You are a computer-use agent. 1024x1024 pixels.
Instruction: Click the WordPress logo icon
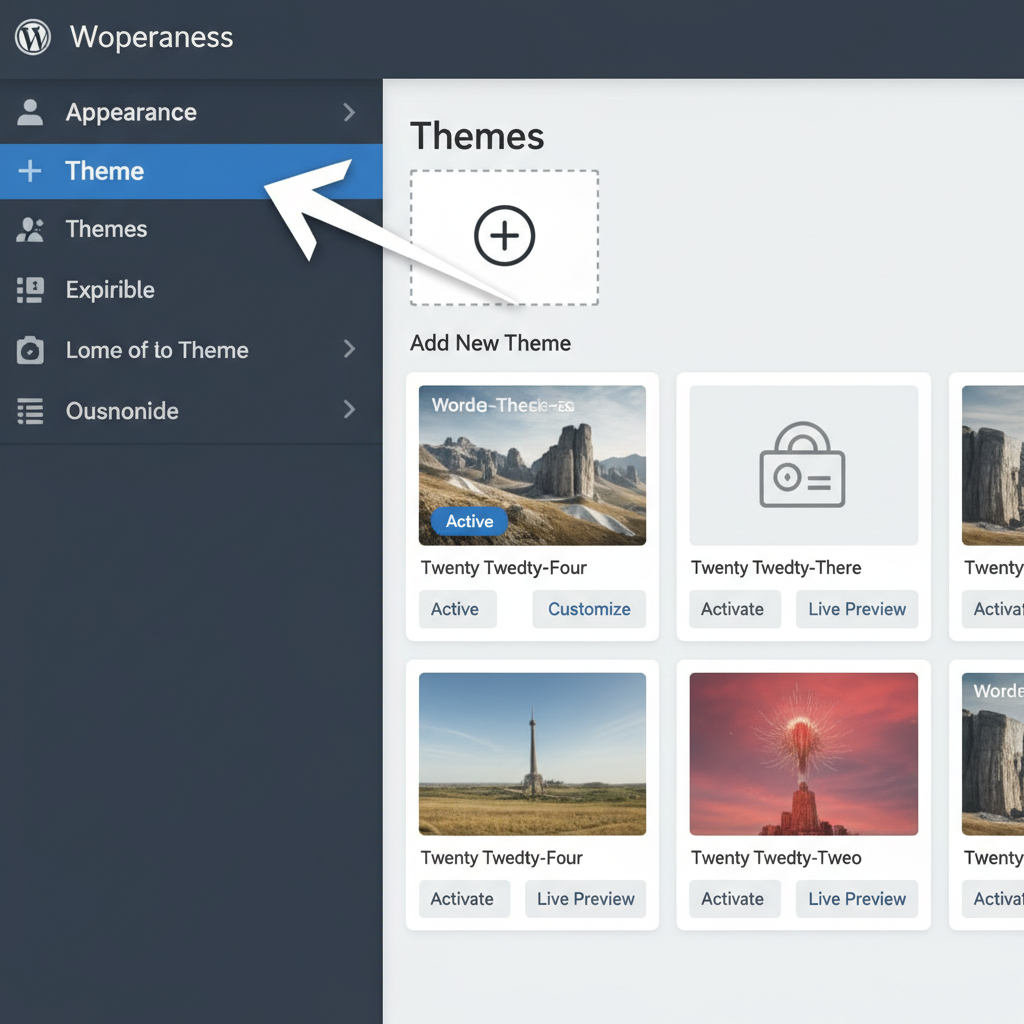33,38
